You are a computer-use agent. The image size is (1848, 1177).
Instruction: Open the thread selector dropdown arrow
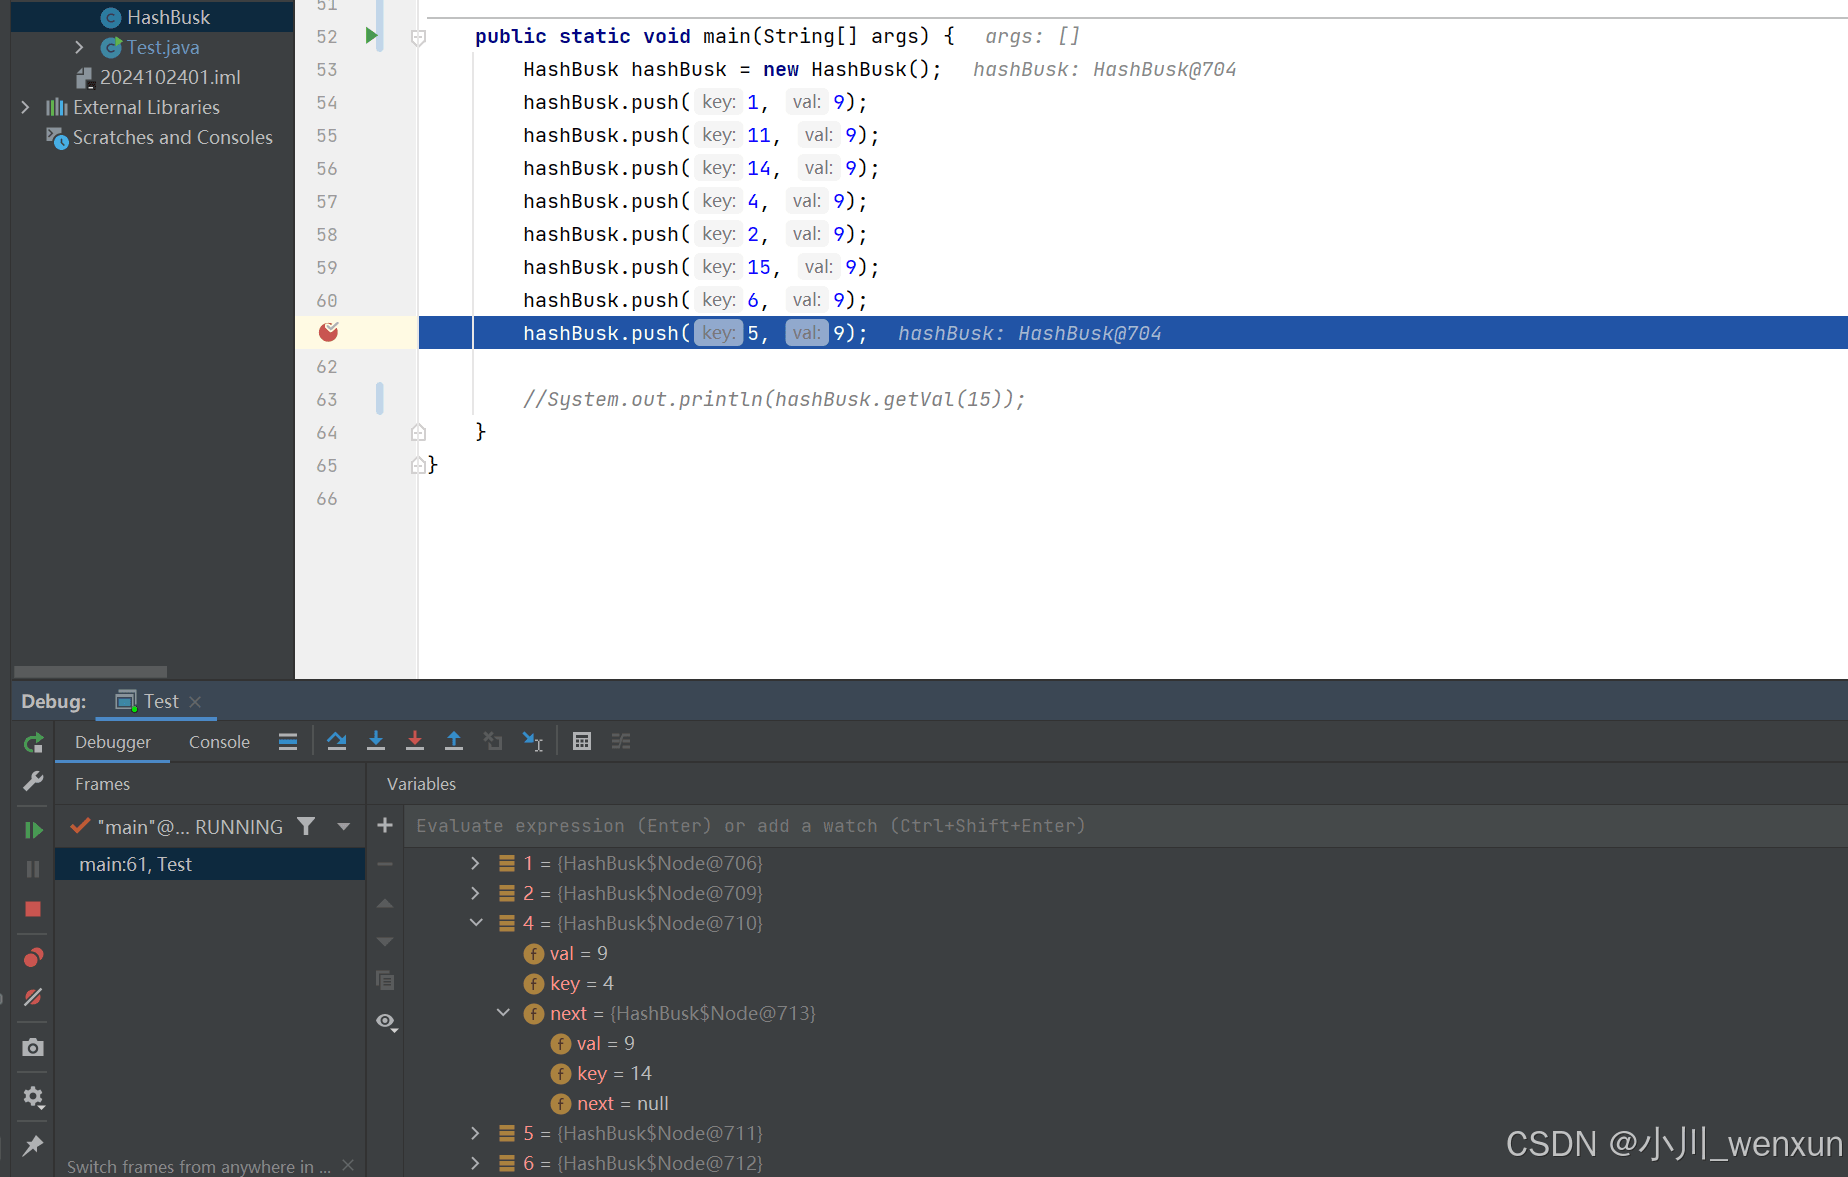(344, 827)
